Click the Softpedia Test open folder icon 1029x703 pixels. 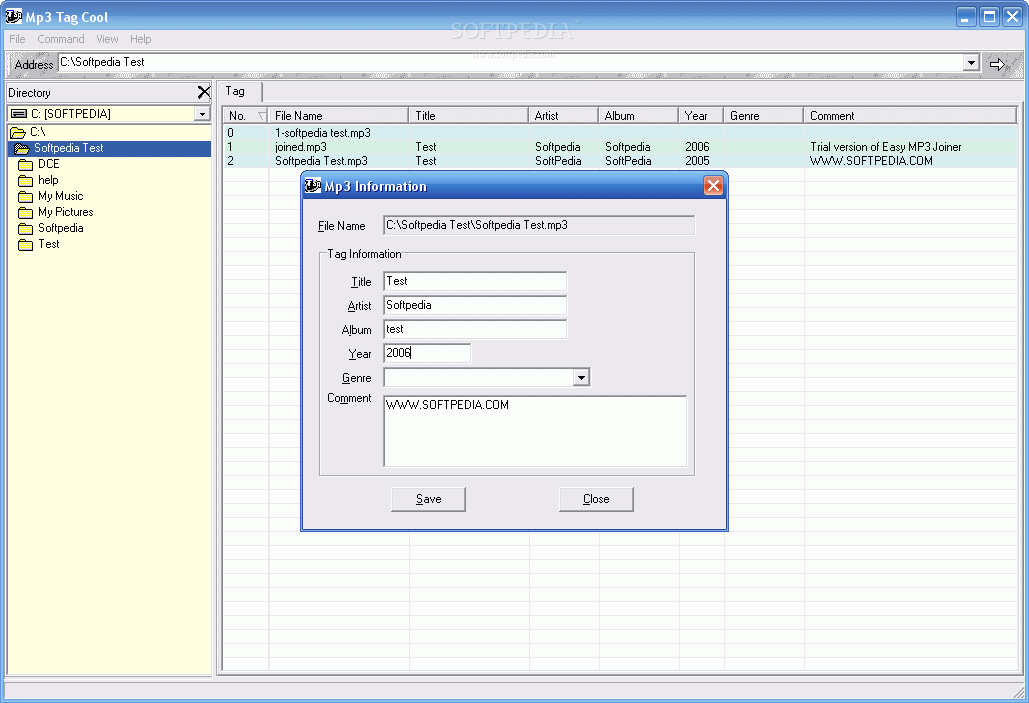coord(22,149)
